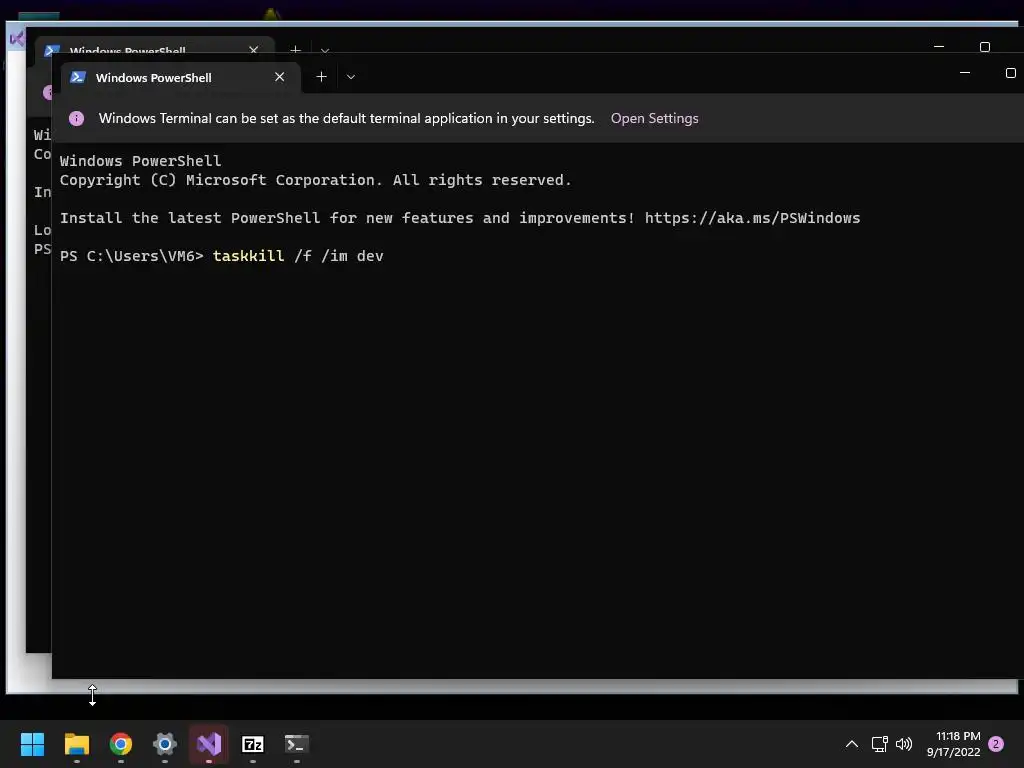Minimize the front terminal window

(965, 73)
